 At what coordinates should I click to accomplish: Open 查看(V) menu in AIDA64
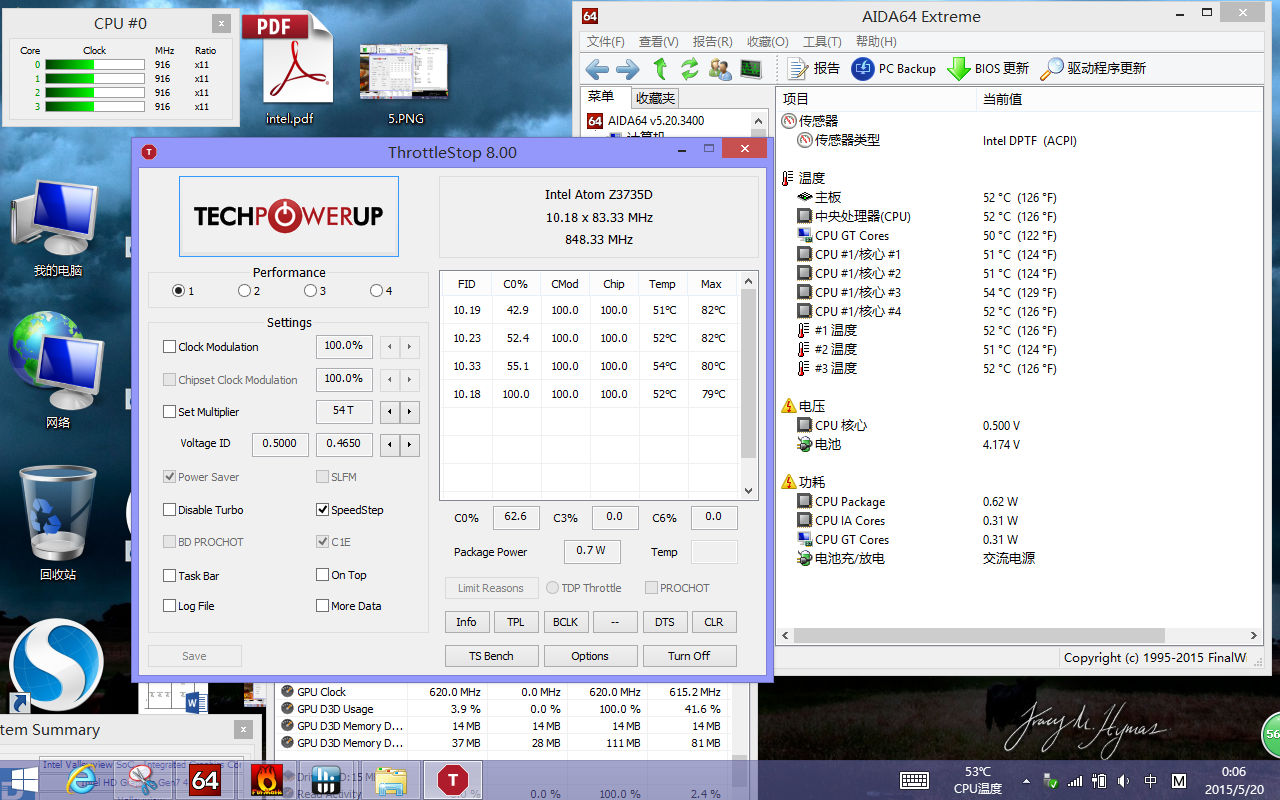point(658,42)
